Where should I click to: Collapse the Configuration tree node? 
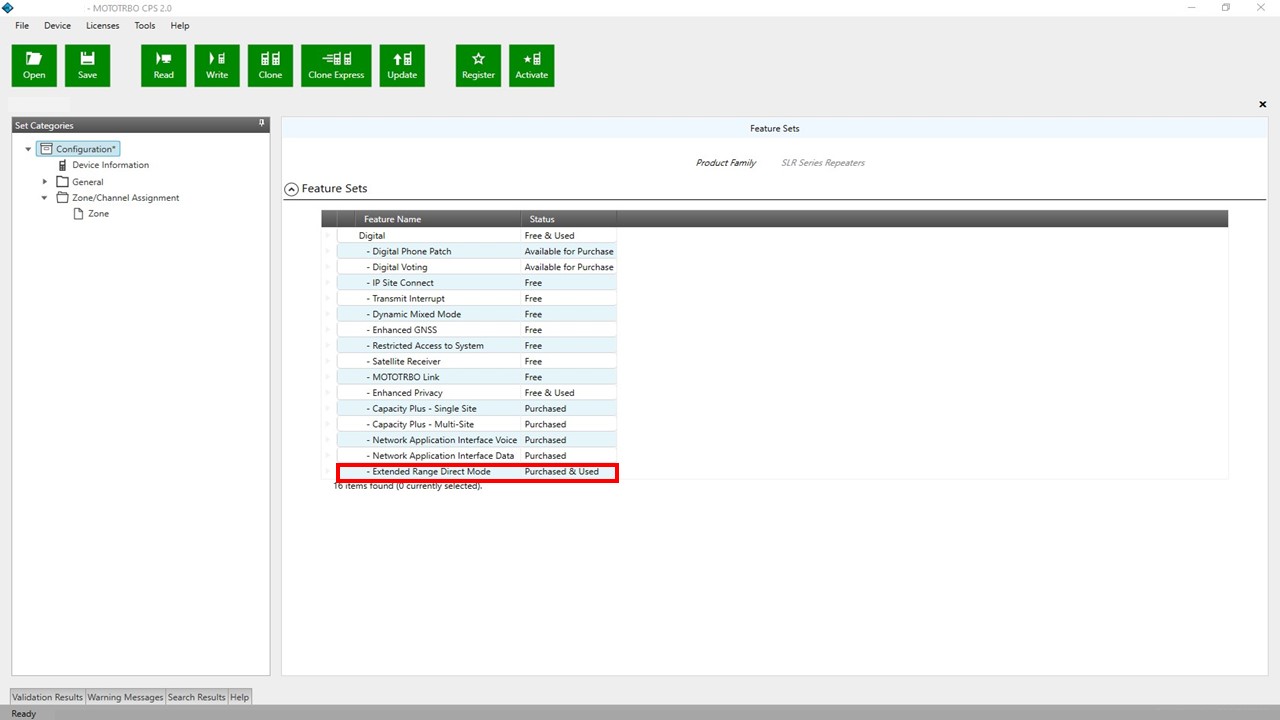28,148
